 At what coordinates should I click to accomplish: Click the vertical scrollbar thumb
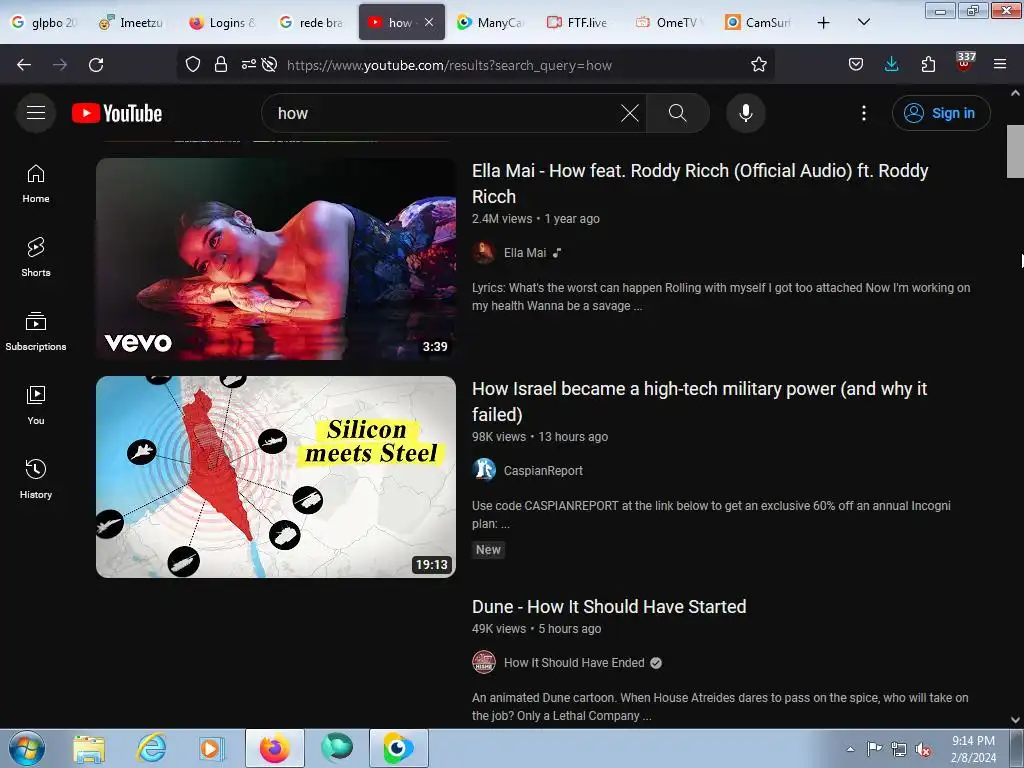click(1015, 151)
